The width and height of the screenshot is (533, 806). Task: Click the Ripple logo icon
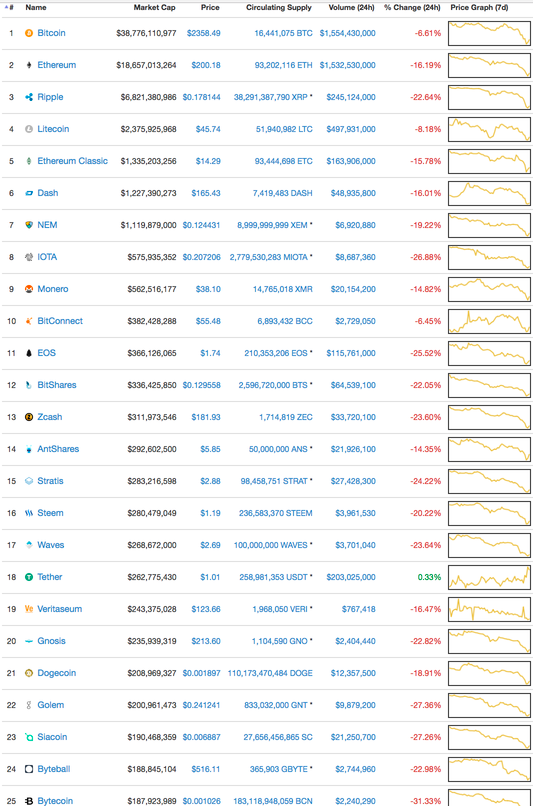point(29,97)
